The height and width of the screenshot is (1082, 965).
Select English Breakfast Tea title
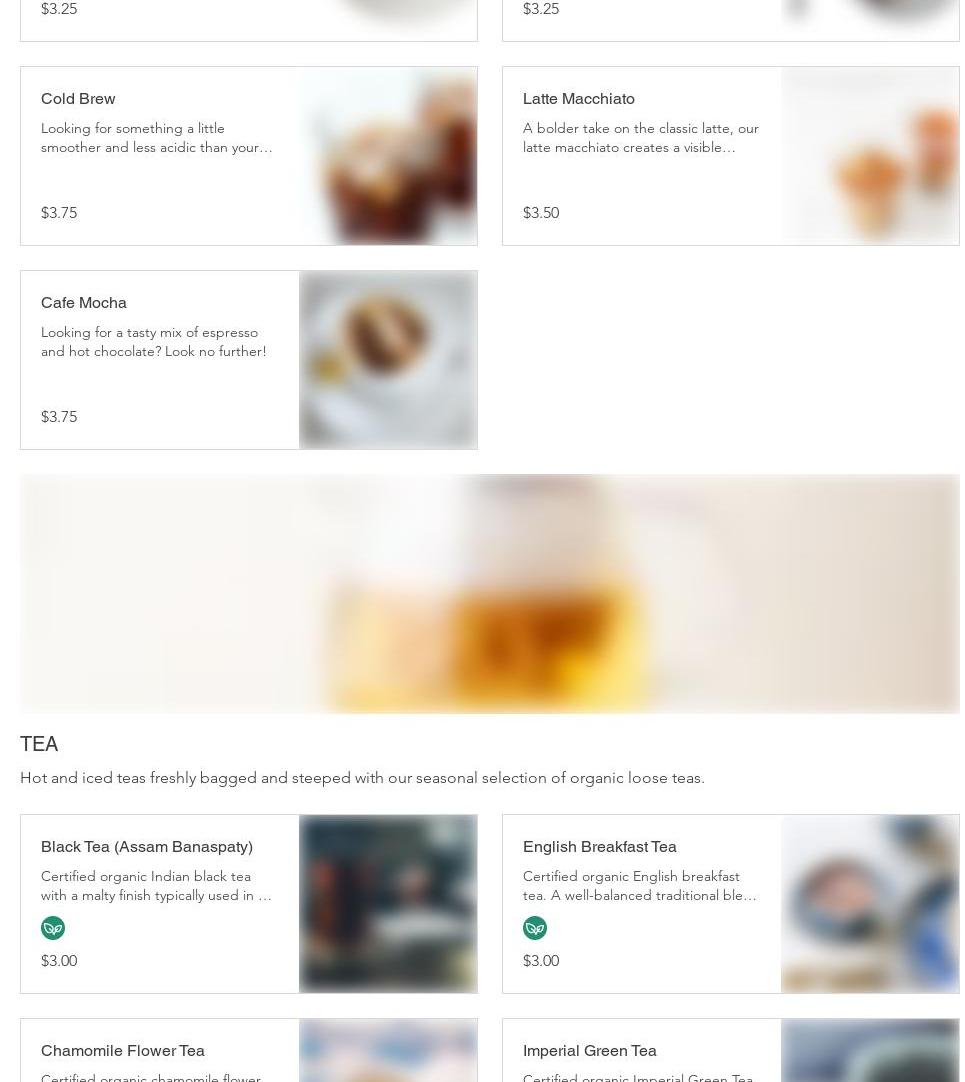[x=599, y=847]
